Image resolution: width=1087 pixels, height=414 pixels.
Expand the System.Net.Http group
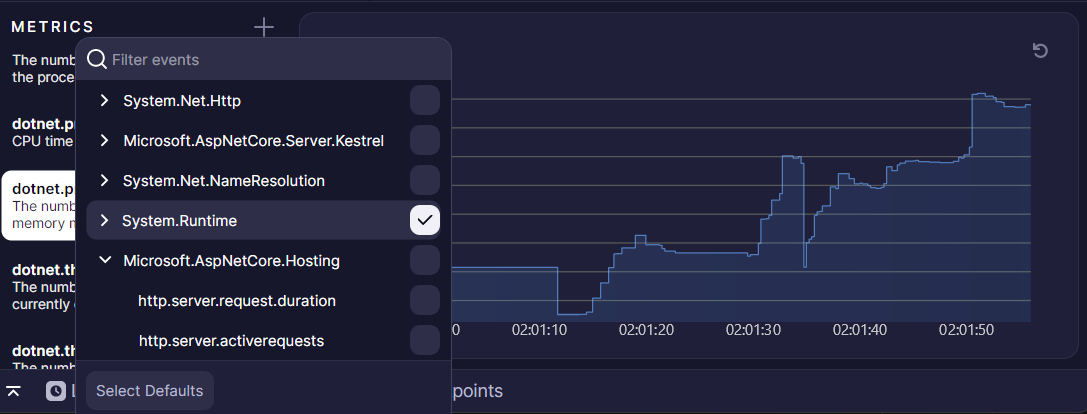pyautogui.click(x=104, y=101)
